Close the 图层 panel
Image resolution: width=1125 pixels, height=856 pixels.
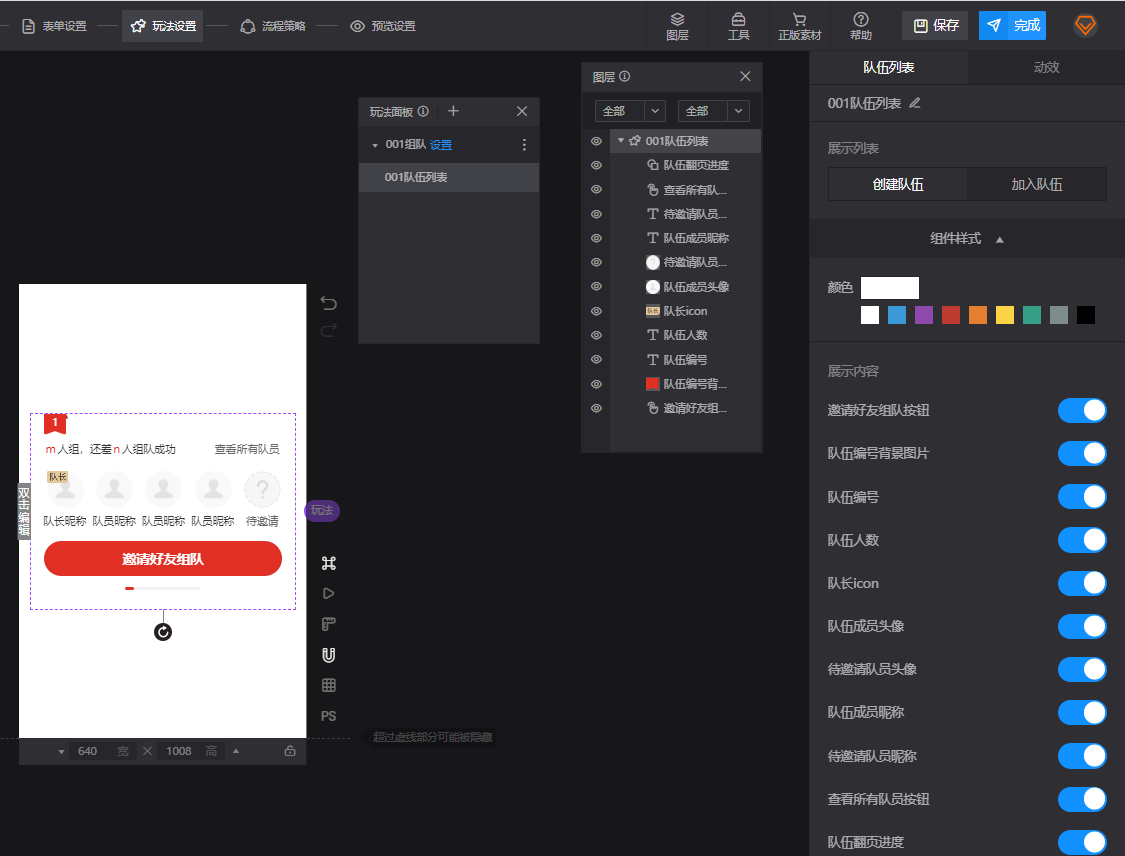tap(745, 76)
